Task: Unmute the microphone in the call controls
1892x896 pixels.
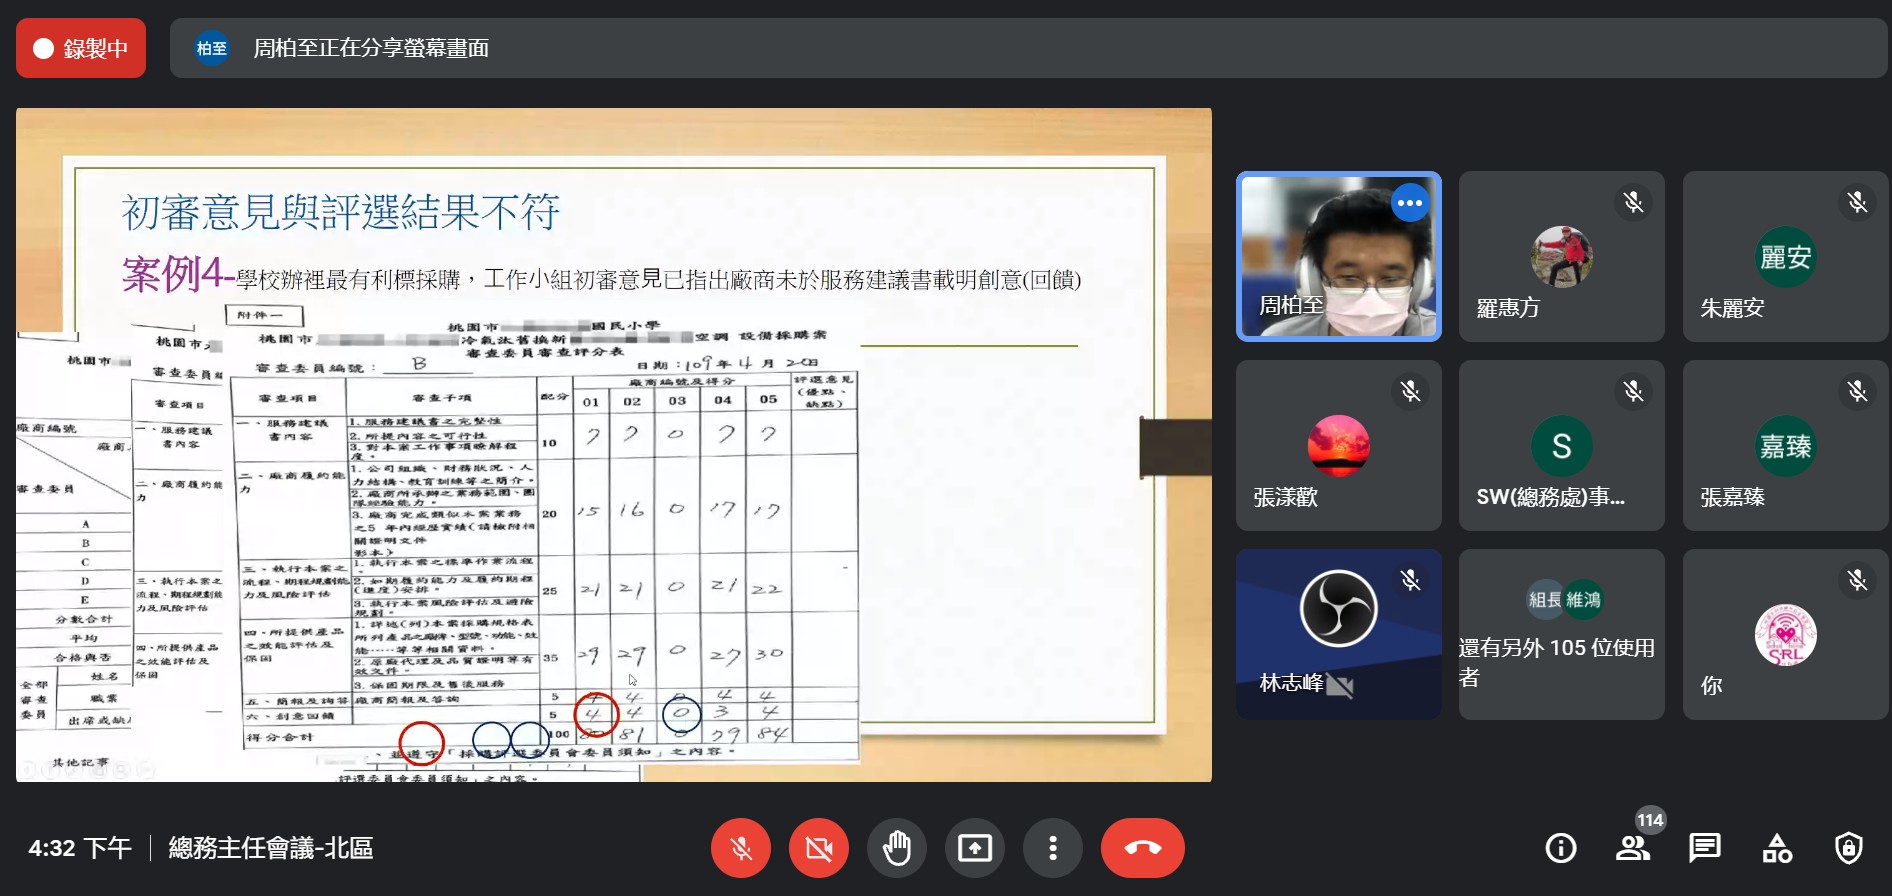Action: pyautogui.click(x=740, y=848)
